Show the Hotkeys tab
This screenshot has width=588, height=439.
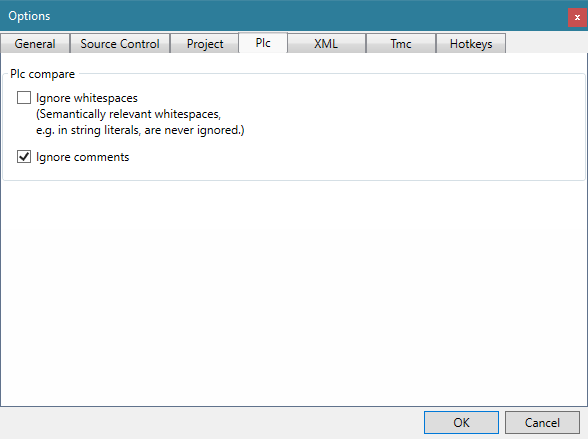[x=471, y=43]
